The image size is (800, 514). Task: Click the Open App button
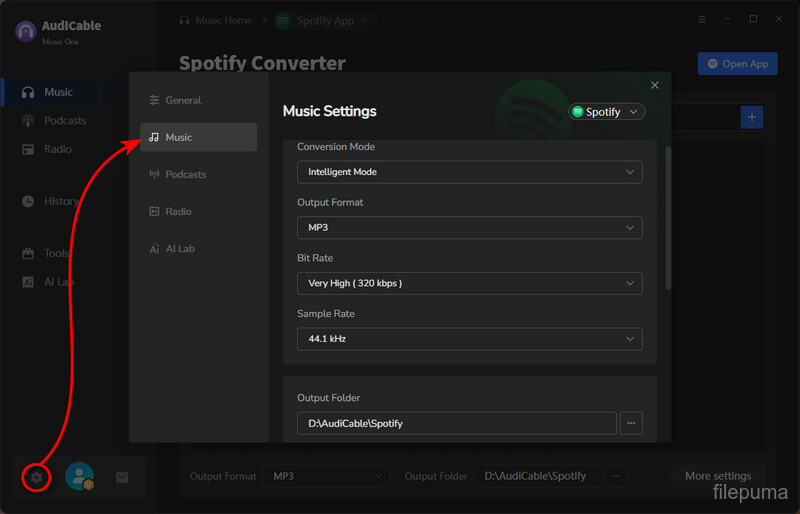[x=737, y=64]
